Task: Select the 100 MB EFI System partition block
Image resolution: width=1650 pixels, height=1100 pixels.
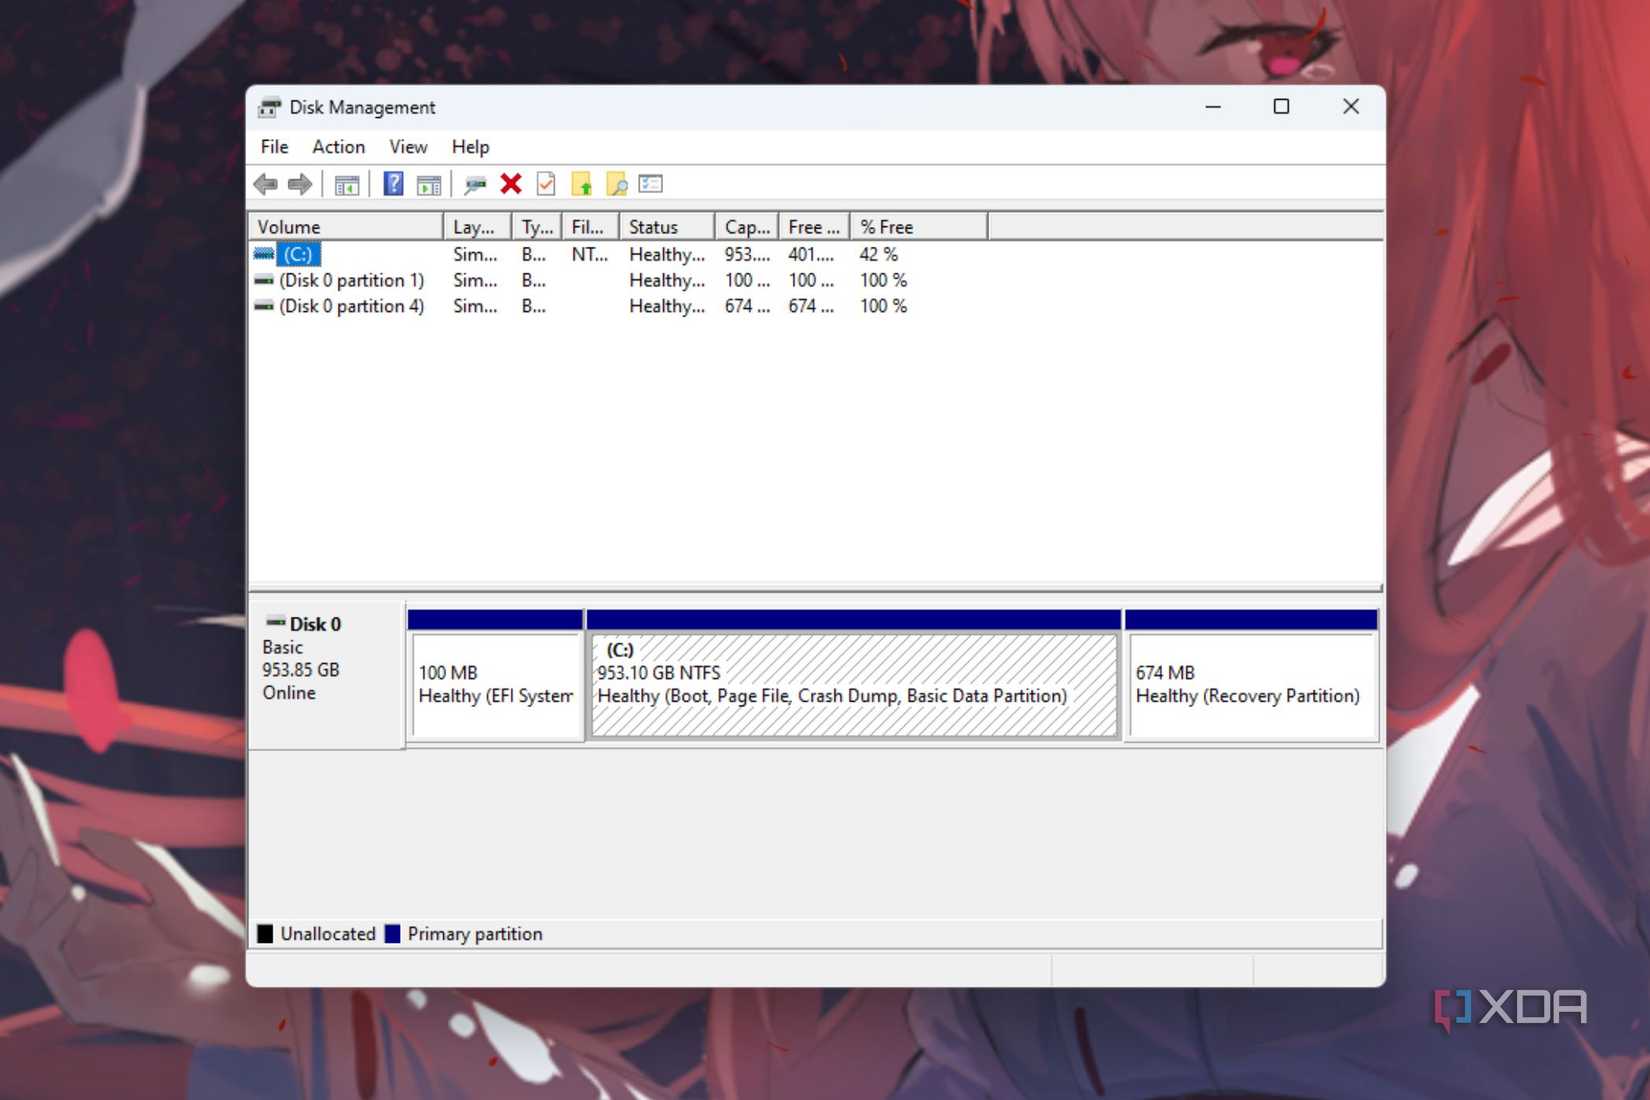Action: 495,685
